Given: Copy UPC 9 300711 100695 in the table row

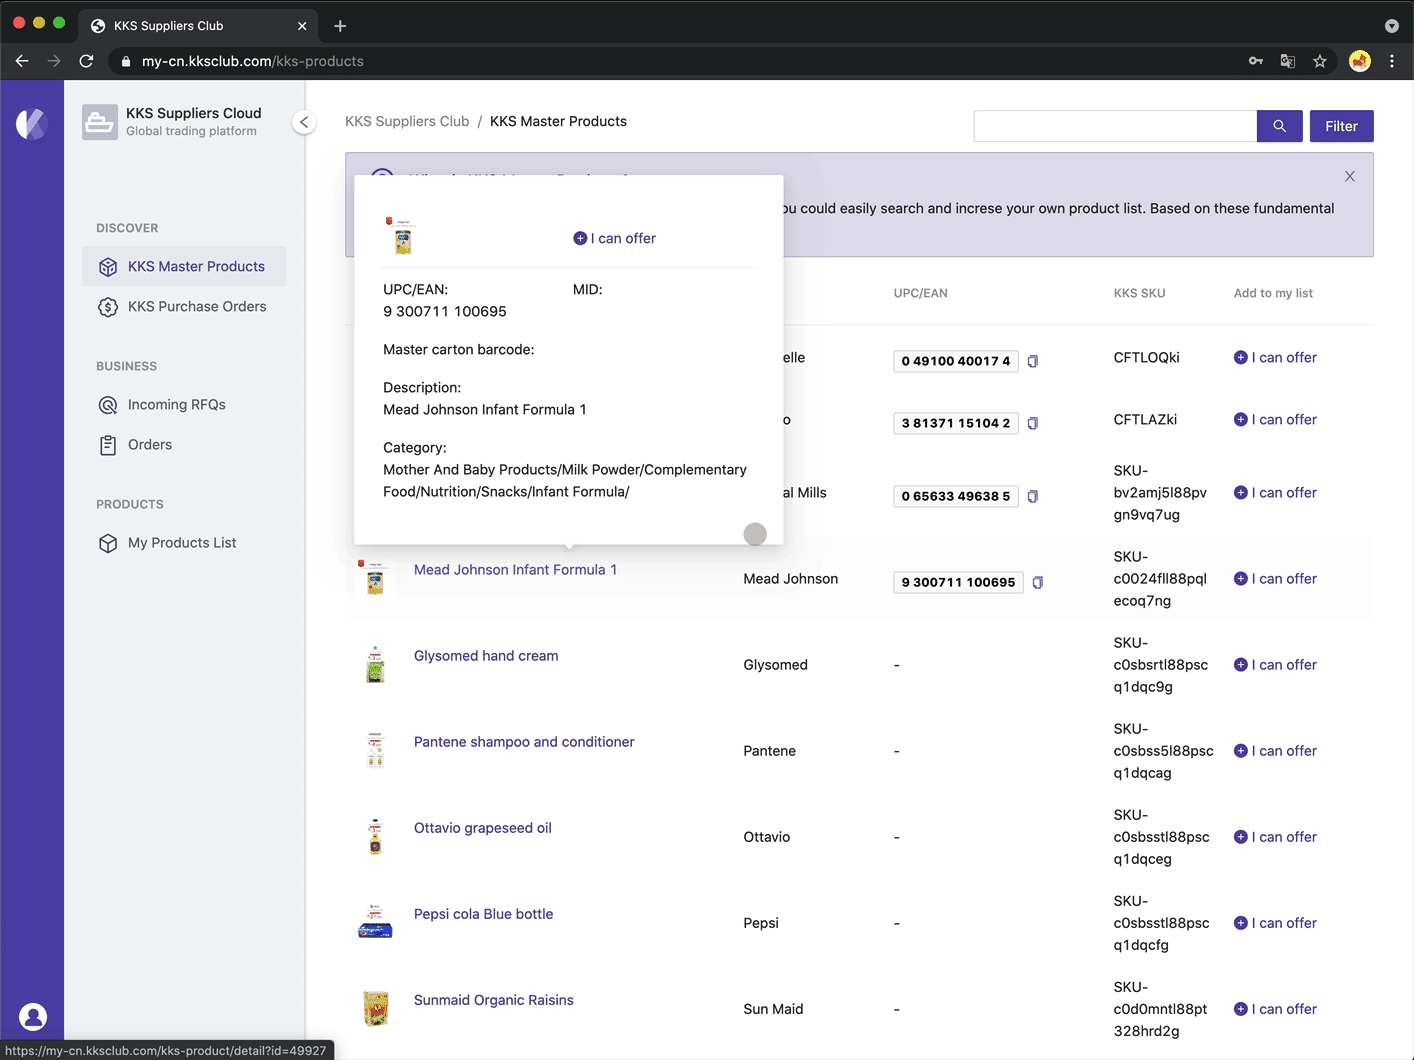Looking at the screenshot, I should (1038, 582).
